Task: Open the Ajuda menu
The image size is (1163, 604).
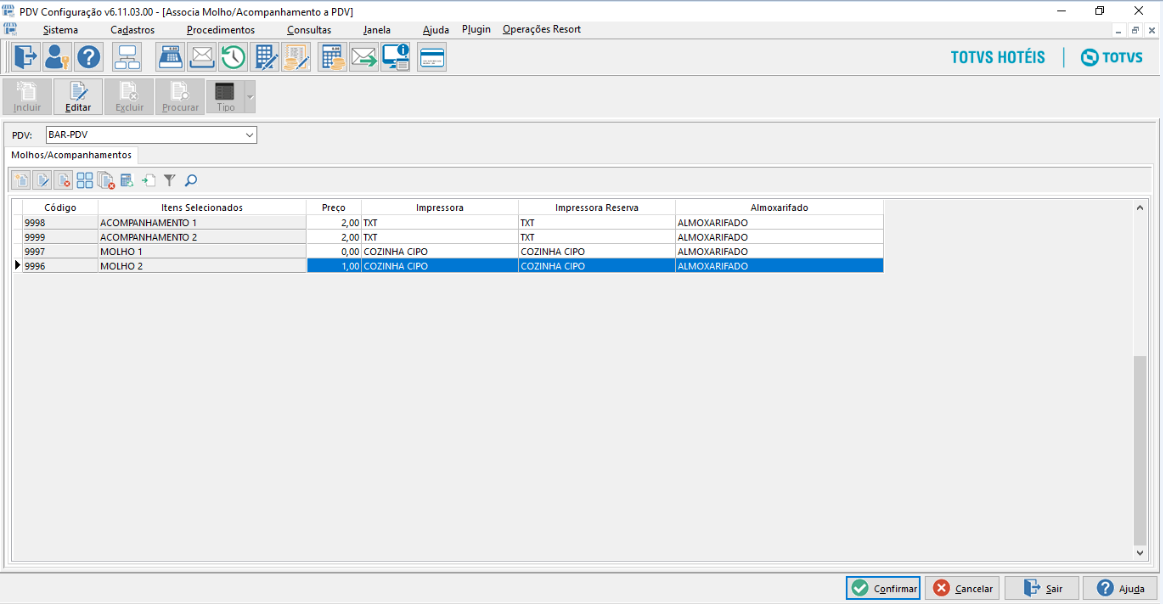Action: point(435,30)
